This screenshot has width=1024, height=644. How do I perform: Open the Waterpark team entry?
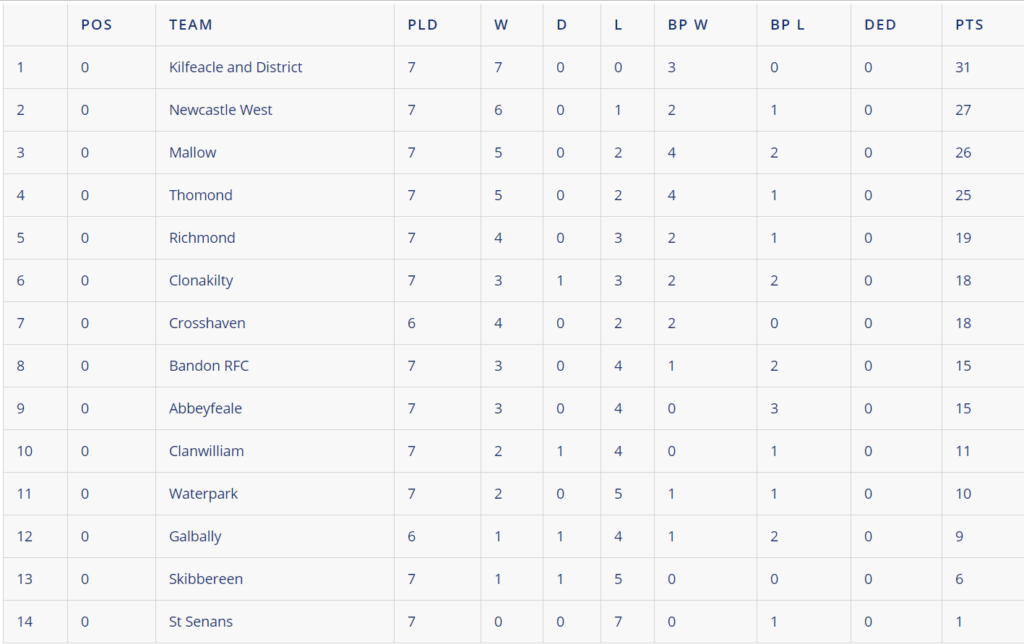coord(203,494)
